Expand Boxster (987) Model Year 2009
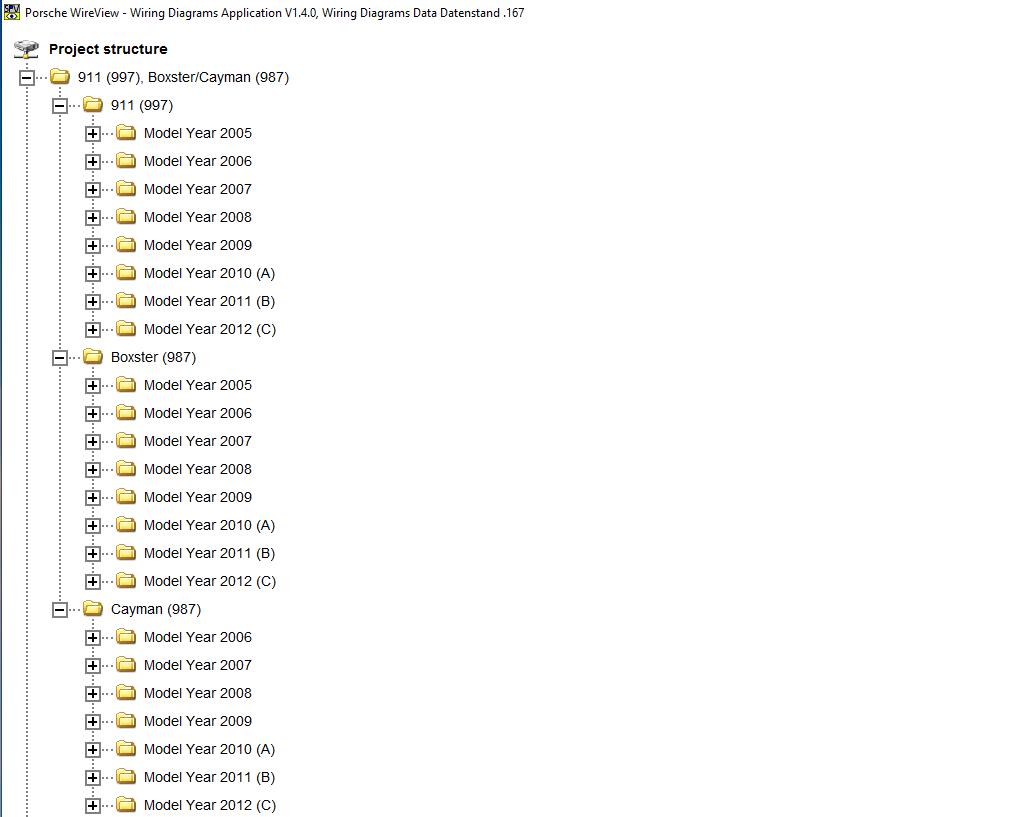Image resolution: width=1022 pixels, height=817 pixels. click(x=93, y=498)
